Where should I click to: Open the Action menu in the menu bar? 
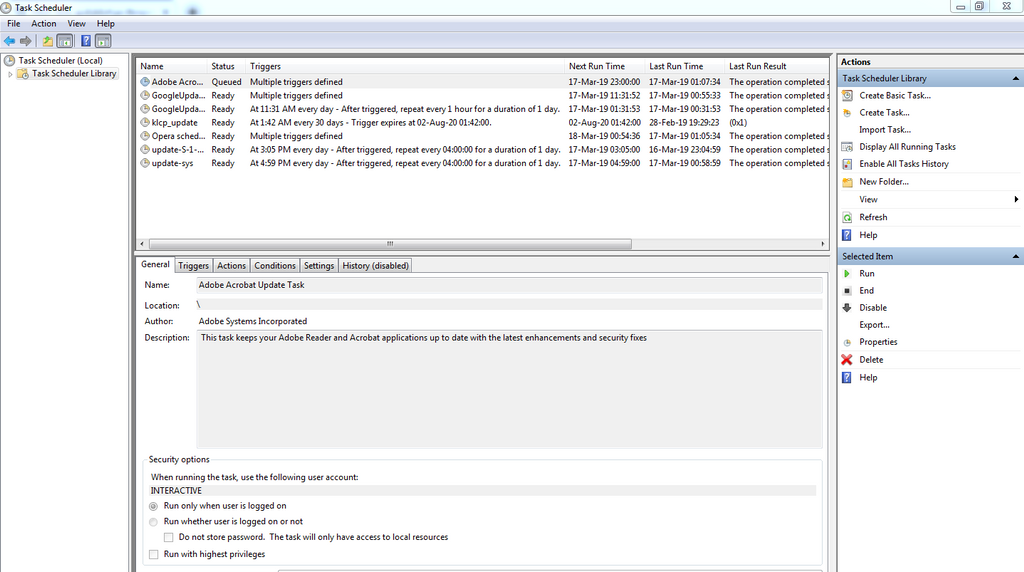point(44,23)
